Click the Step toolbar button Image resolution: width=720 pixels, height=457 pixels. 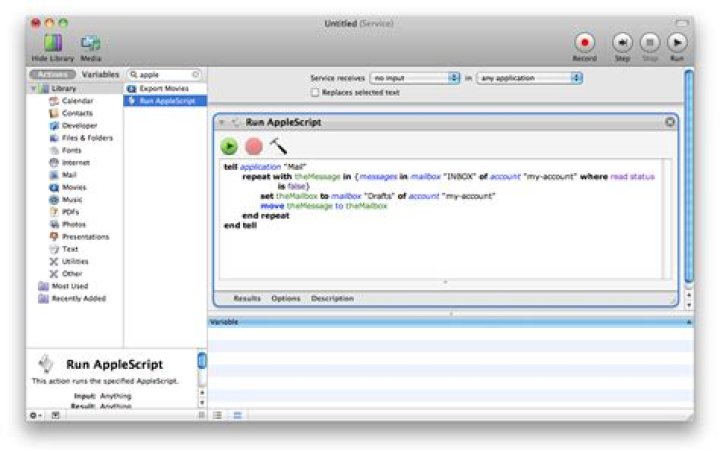(622, 43)
